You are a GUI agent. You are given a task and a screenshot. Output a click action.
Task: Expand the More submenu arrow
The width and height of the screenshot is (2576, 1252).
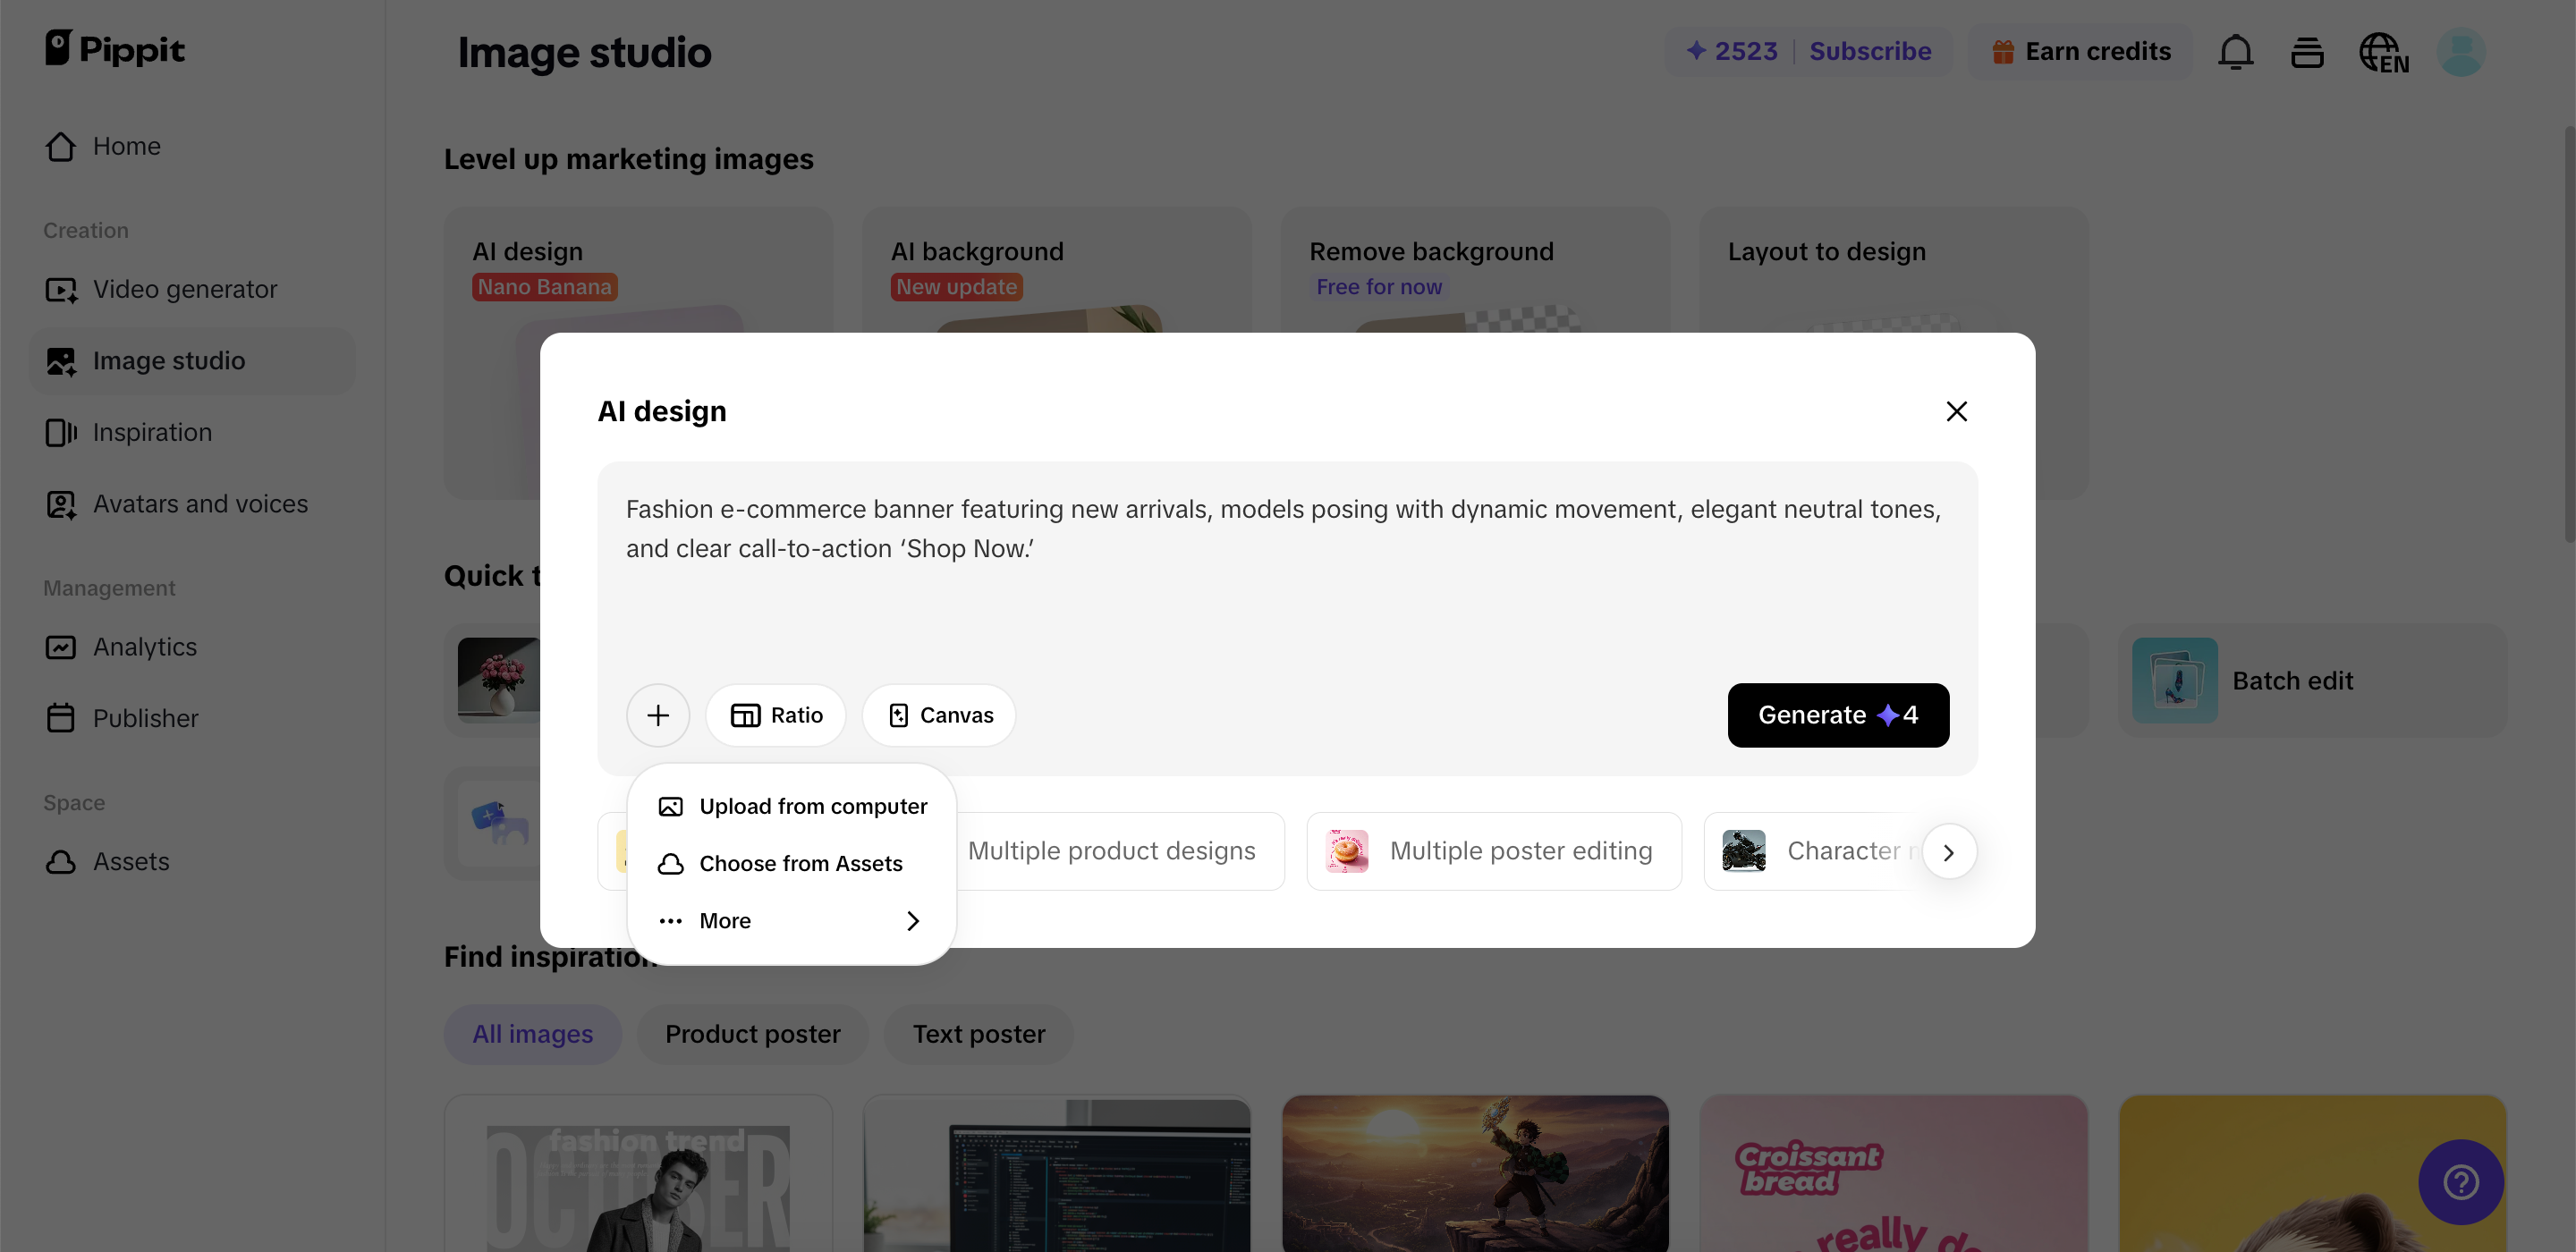point(912,920)
